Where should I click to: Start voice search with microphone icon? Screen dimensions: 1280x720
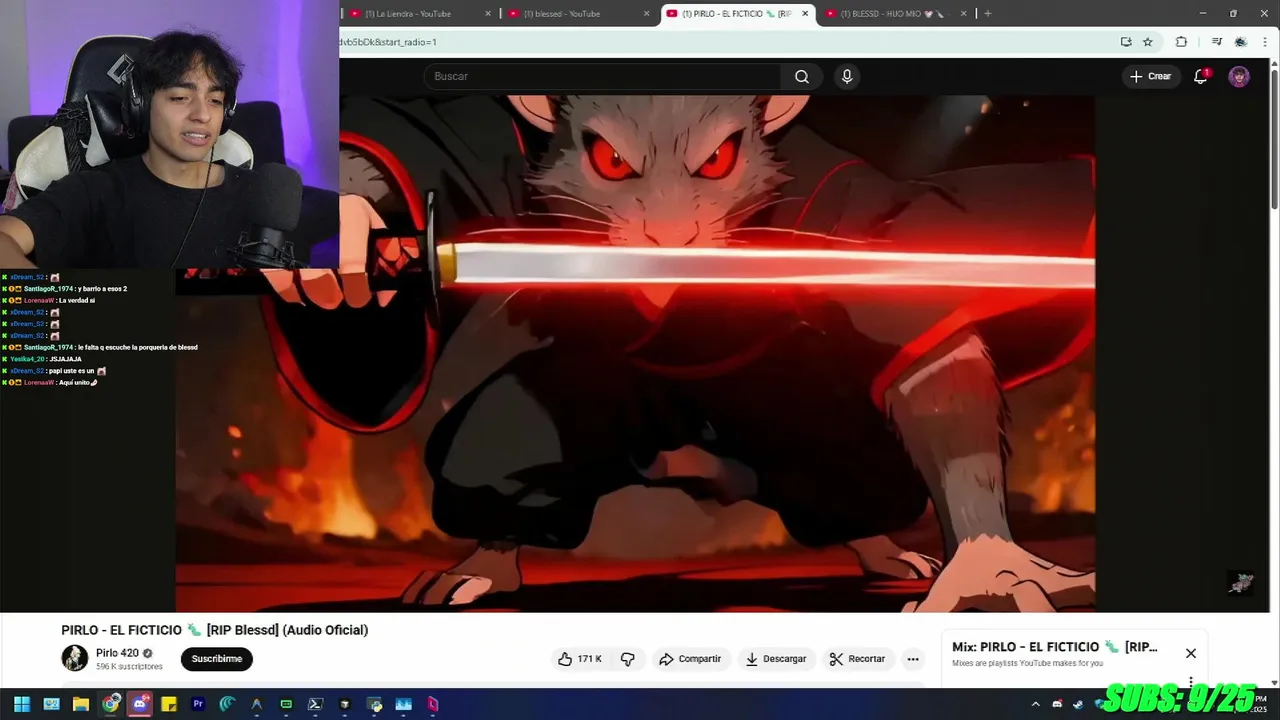point(847,77)
